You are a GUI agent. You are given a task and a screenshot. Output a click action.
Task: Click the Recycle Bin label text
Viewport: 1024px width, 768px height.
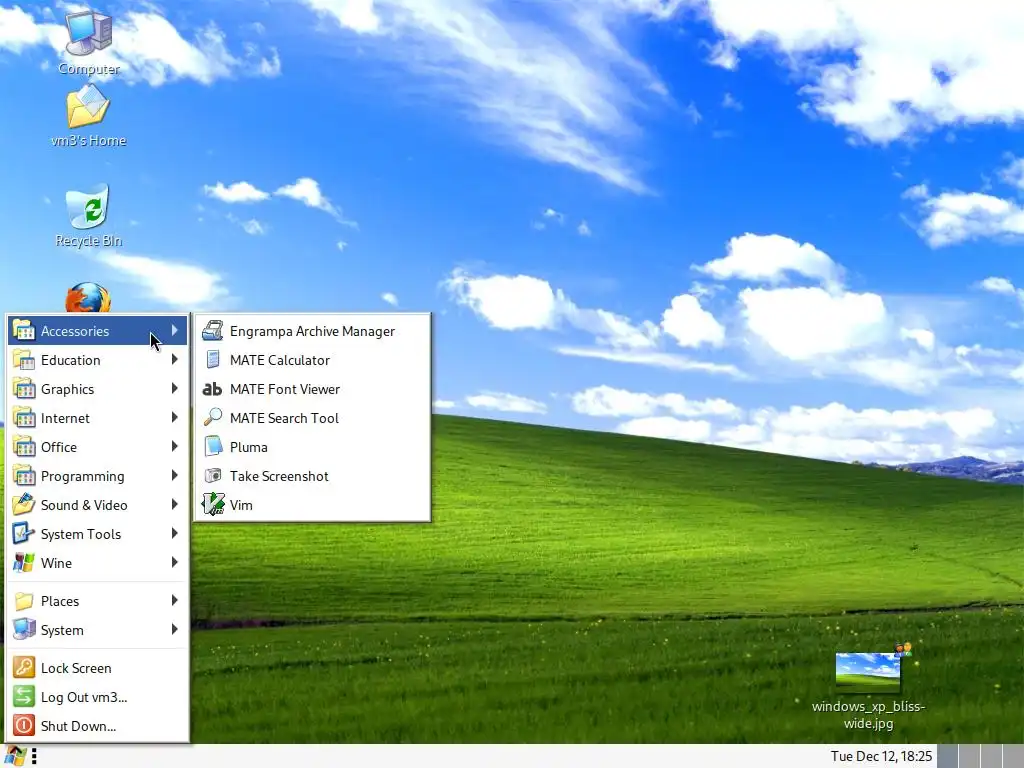[x=89, y=240]
